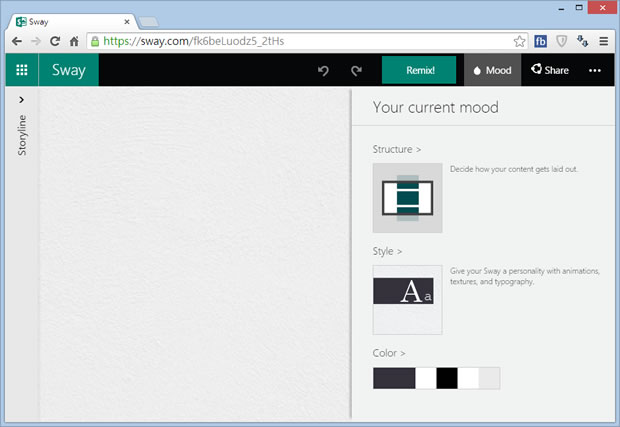Minimize the browser window
This screenshot has height=427, width=620.
[x=561, y=9]
